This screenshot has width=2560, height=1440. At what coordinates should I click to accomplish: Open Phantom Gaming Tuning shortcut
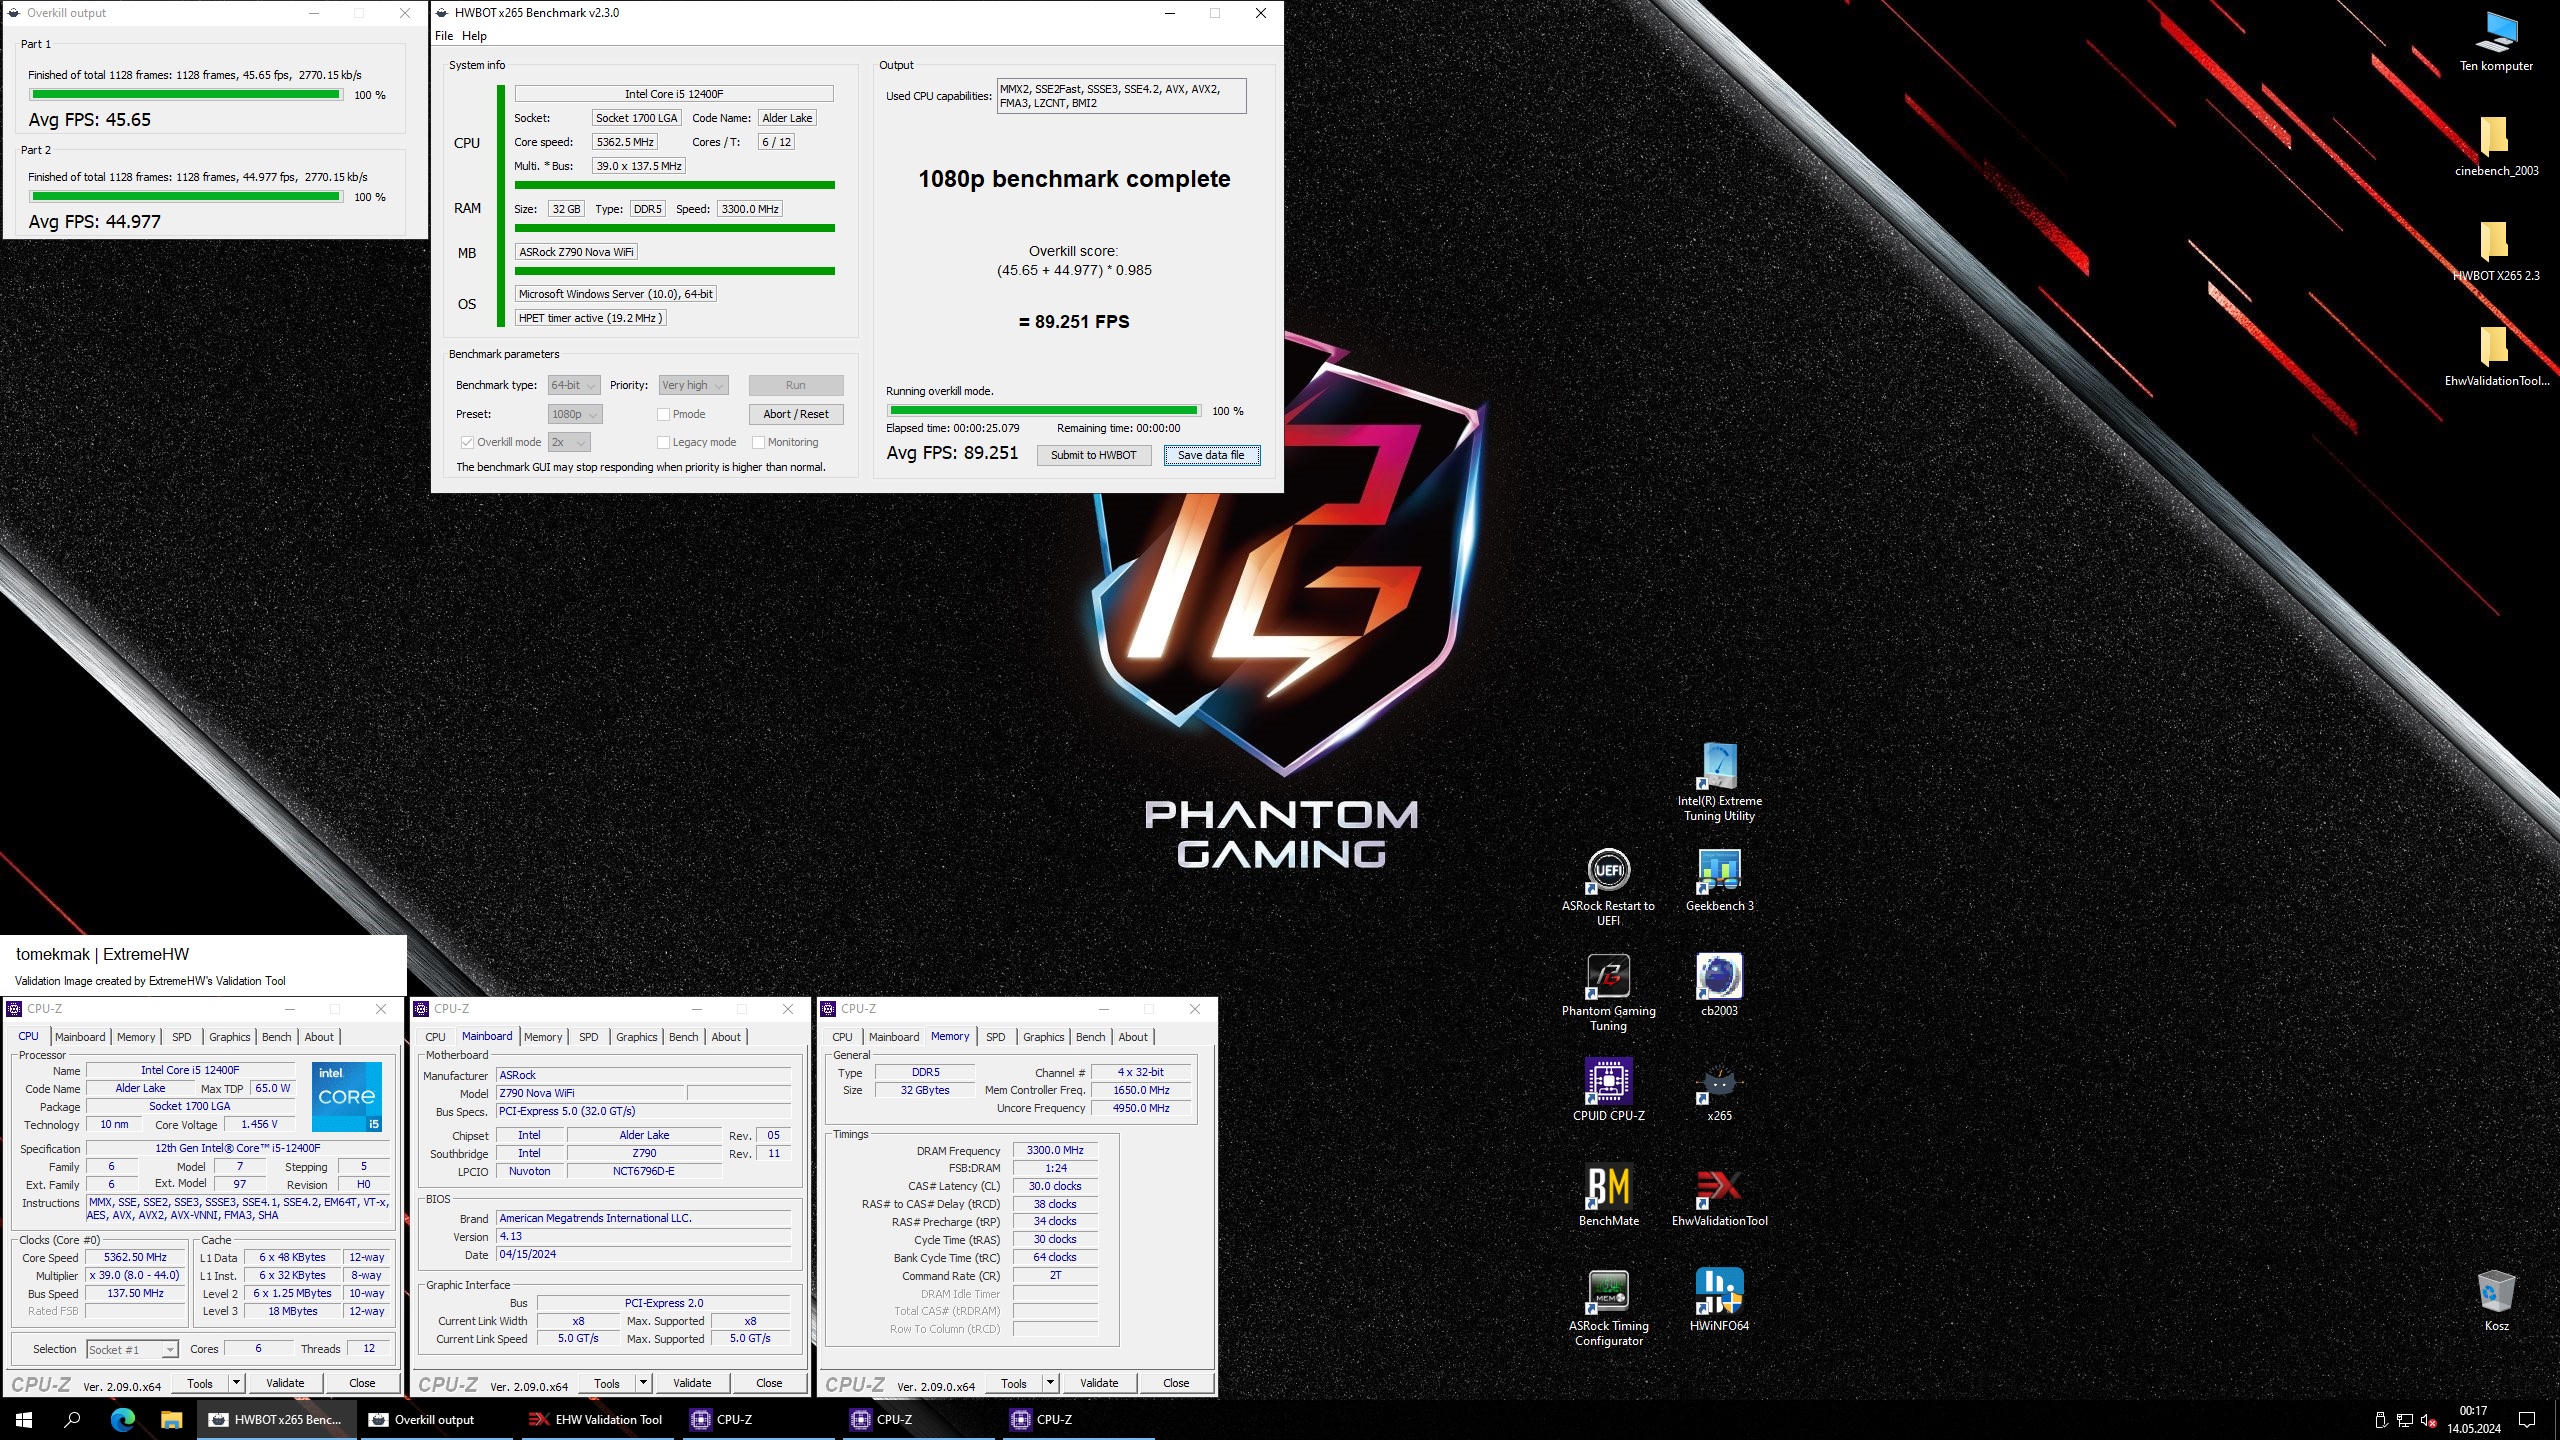click(1608, 992)
